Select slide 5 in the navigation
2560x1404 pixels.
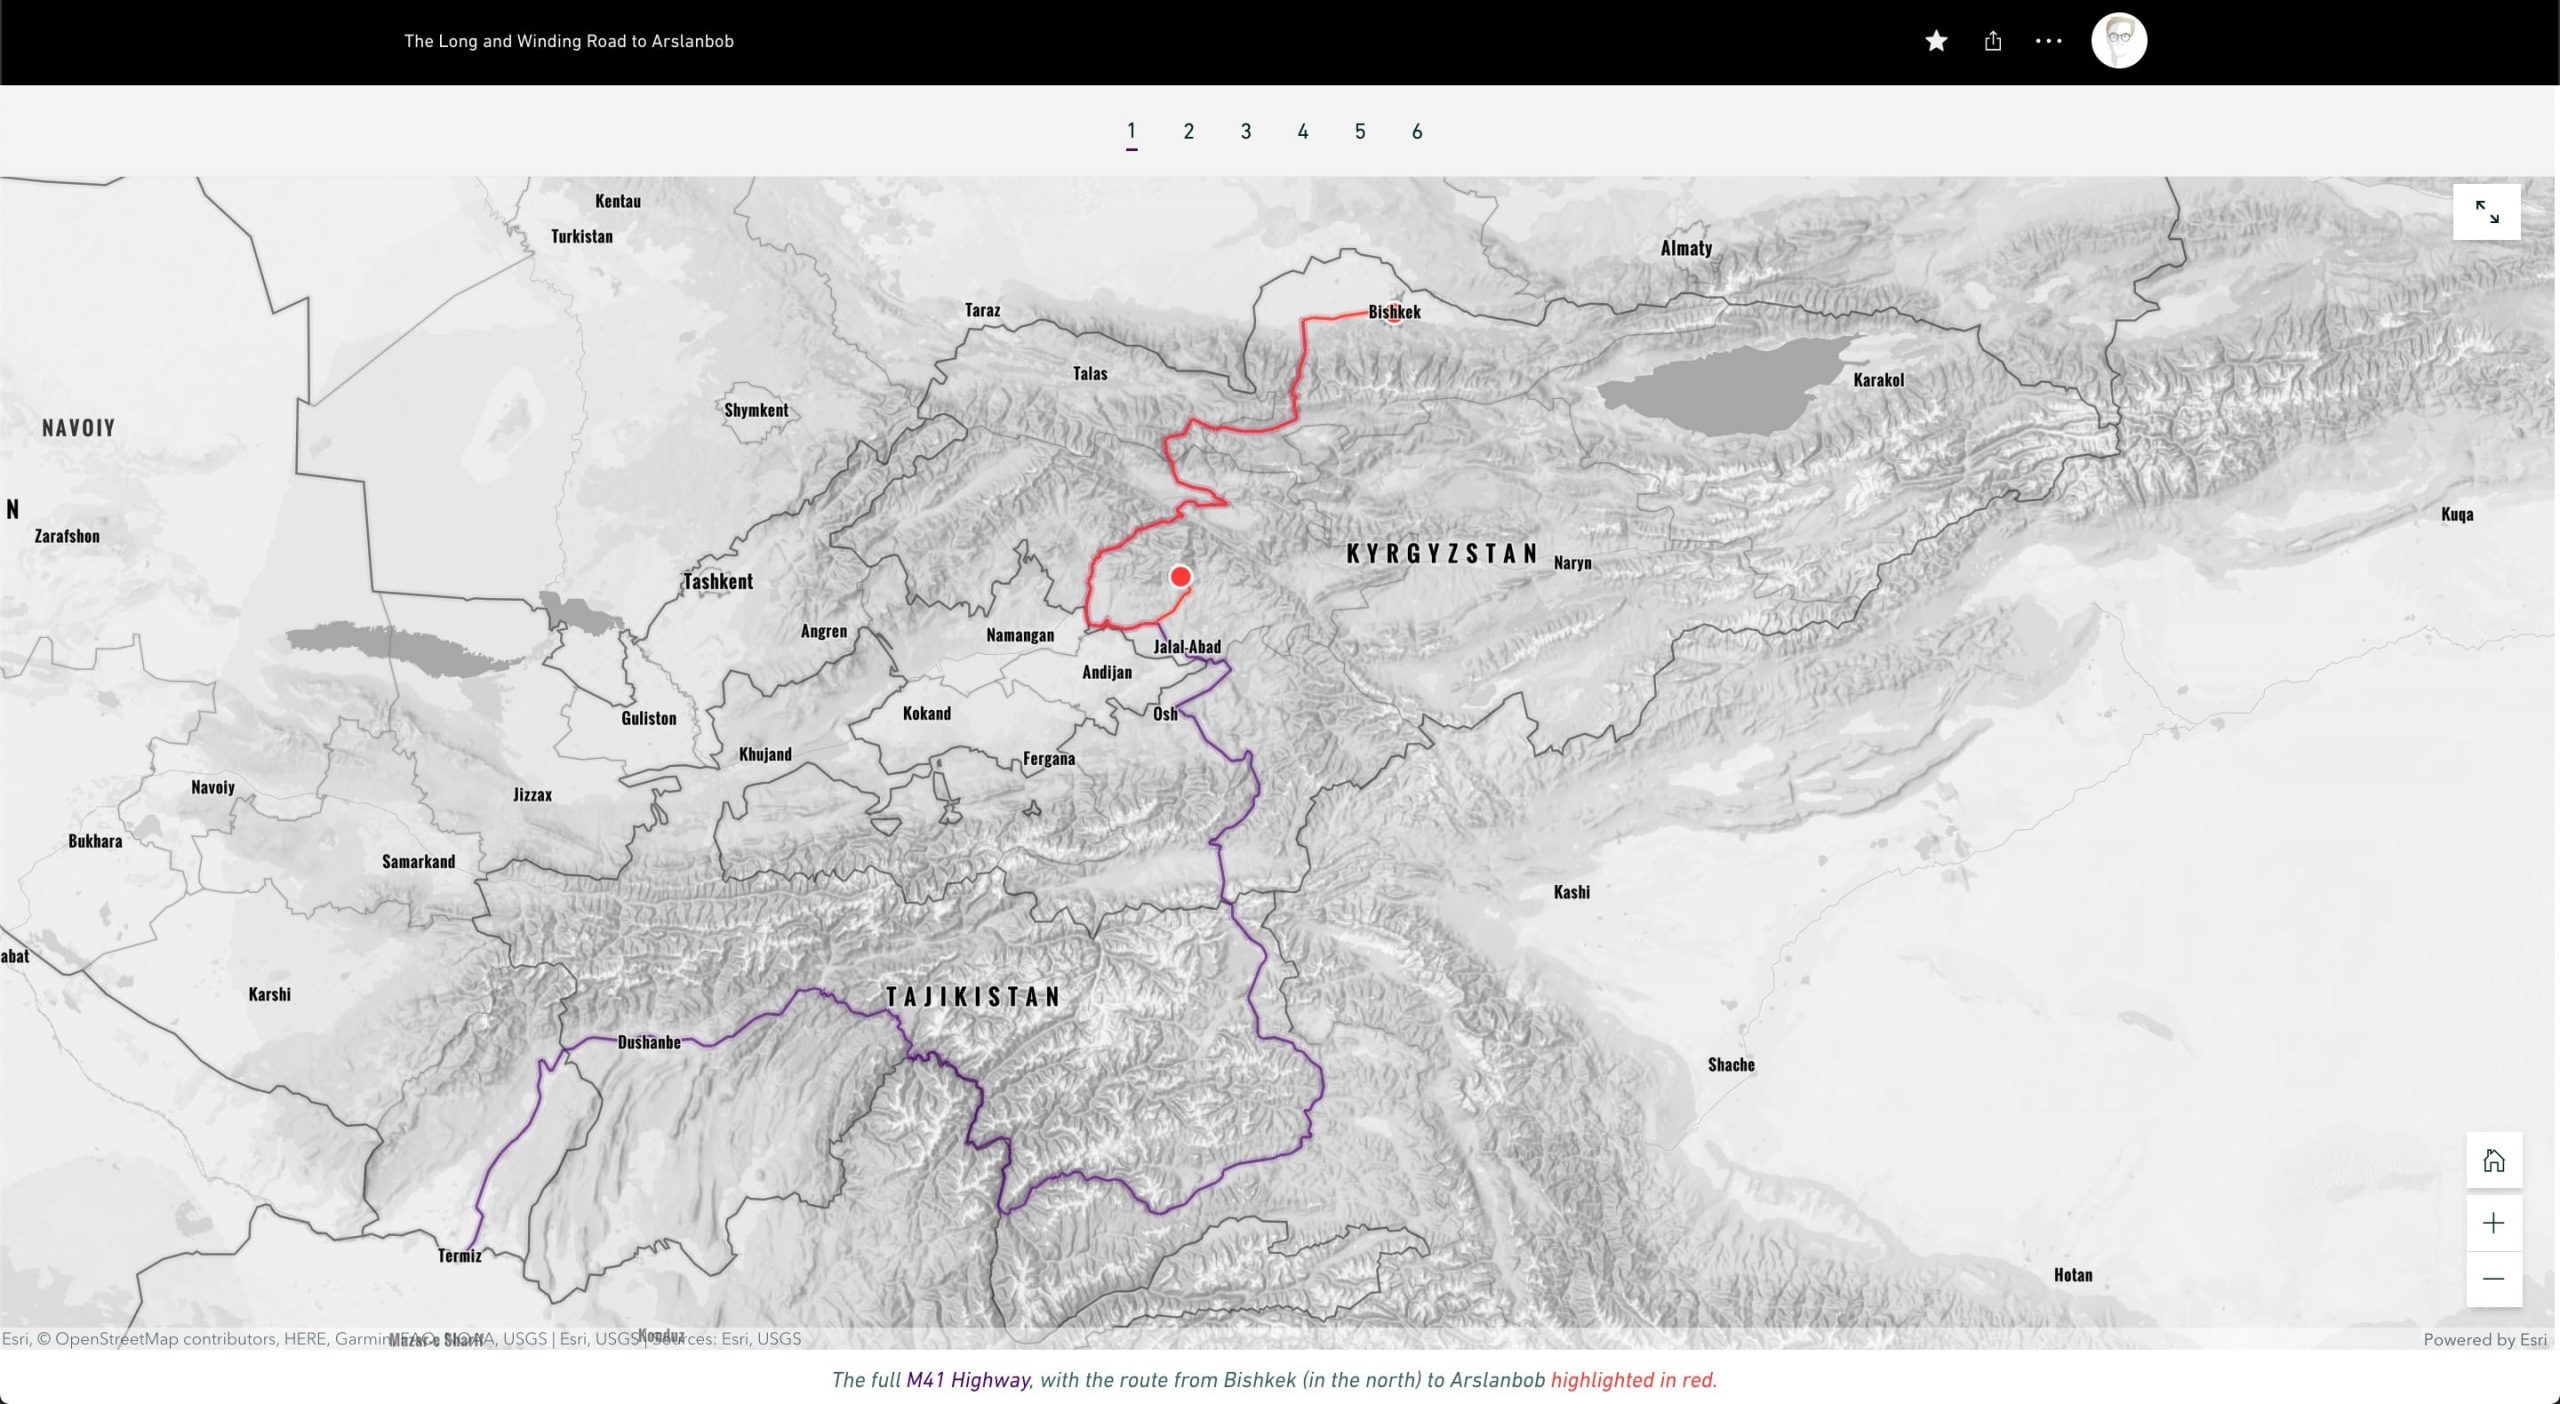[1359, 131]
